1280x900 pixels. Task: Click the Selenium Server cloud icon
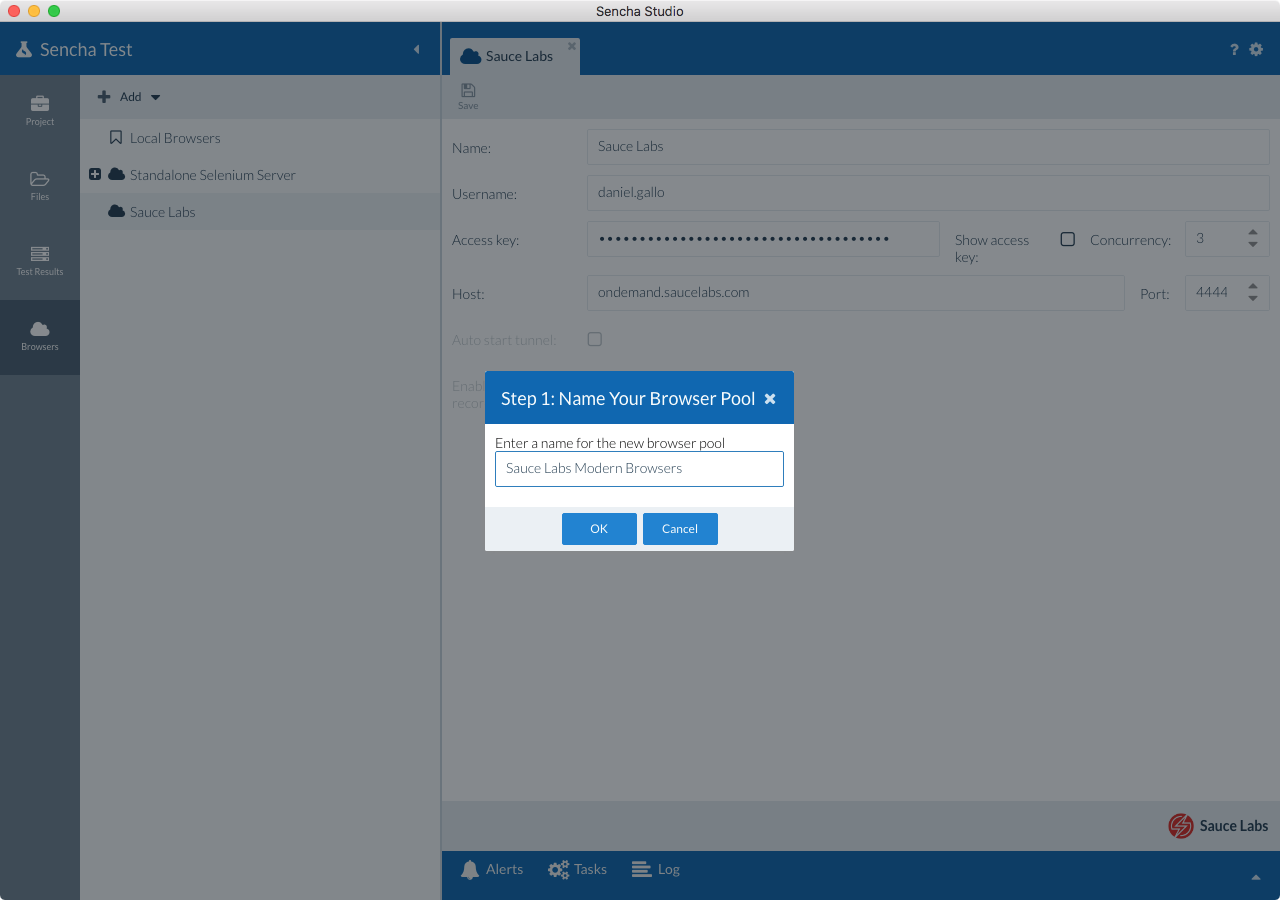[116, 175]
